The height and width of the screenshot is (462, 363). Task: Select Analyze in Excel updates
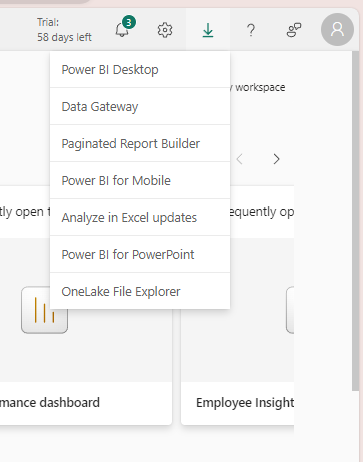140,218
